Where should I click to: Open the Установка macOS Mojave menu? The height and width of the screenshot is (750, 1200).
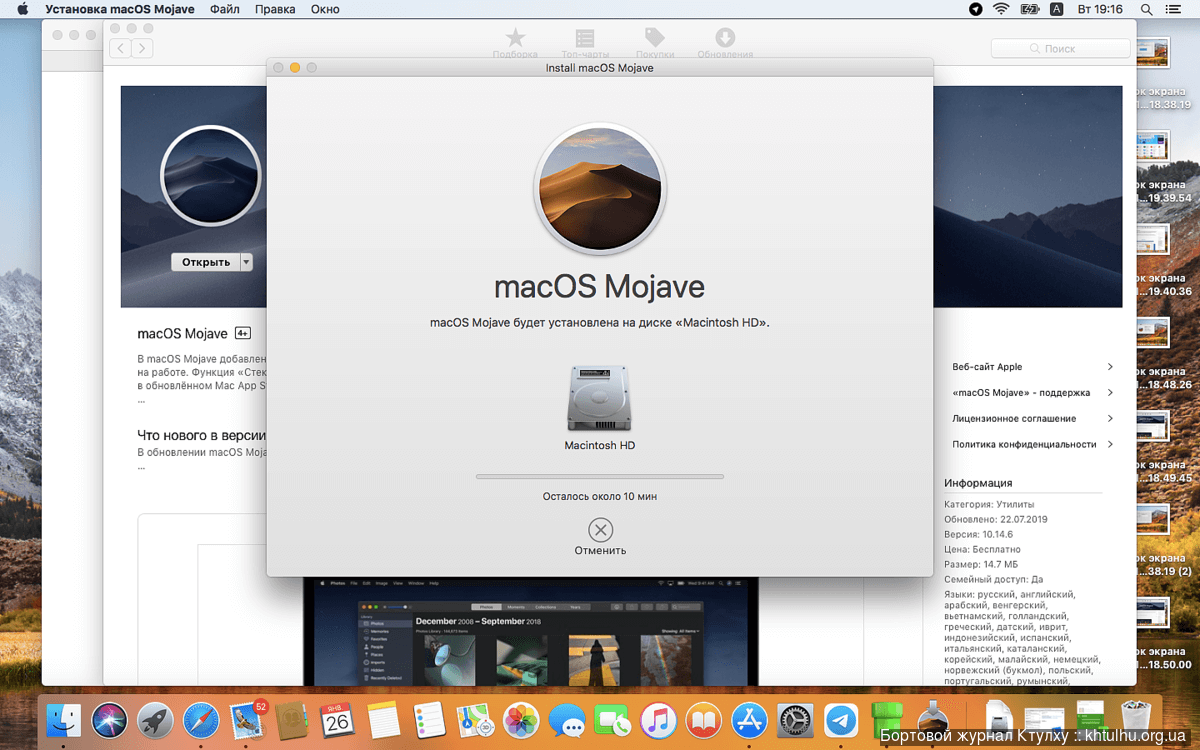[120, 9]
